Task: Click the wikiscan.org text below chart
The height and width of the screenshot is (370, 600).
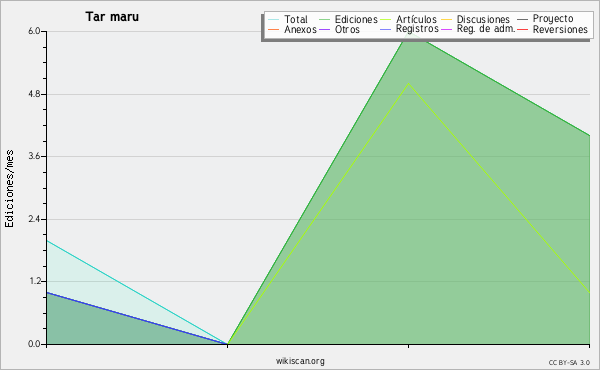Action: point(300,361)
